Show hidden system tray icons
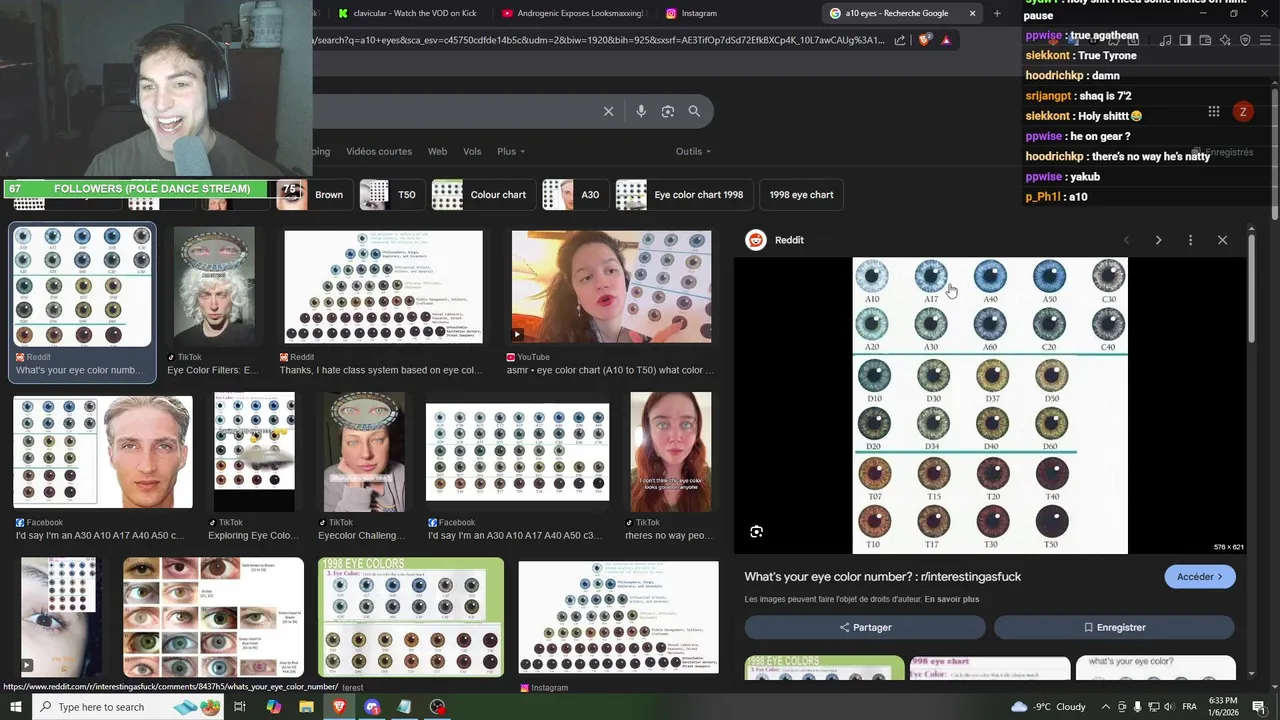 pos(1105,707)
